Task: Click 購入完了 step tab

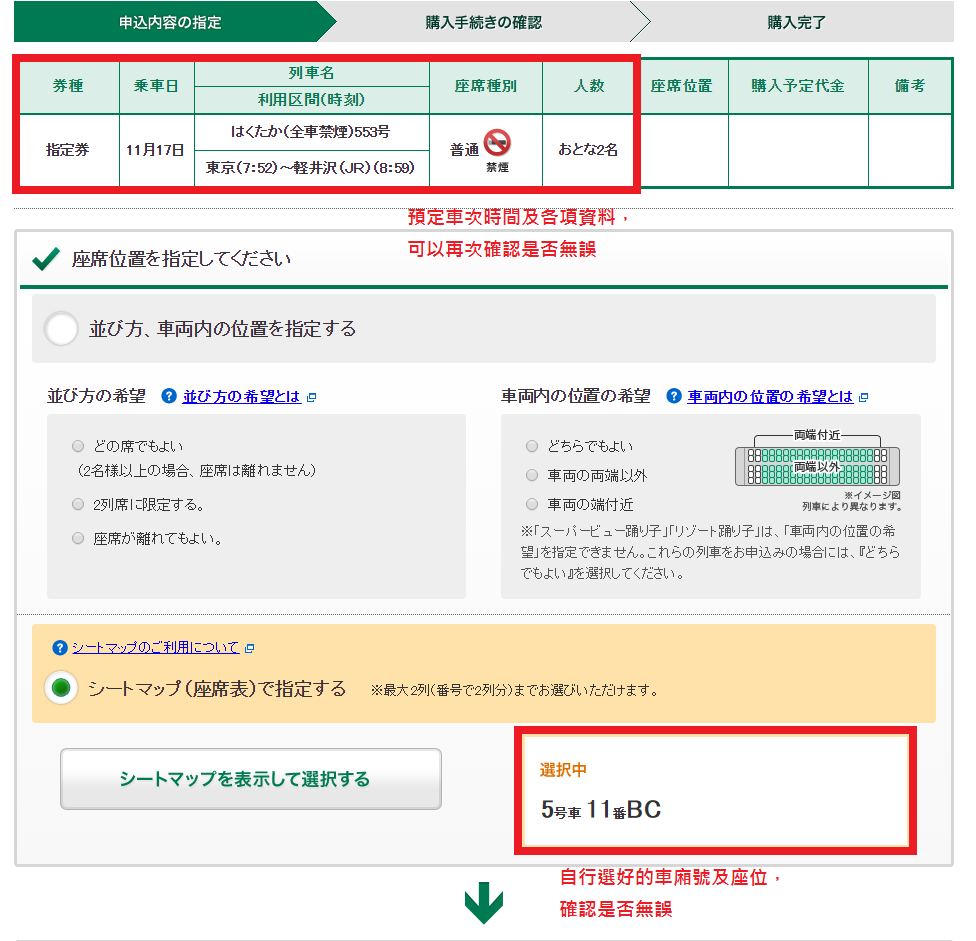Action: click(x=796, y=22)
